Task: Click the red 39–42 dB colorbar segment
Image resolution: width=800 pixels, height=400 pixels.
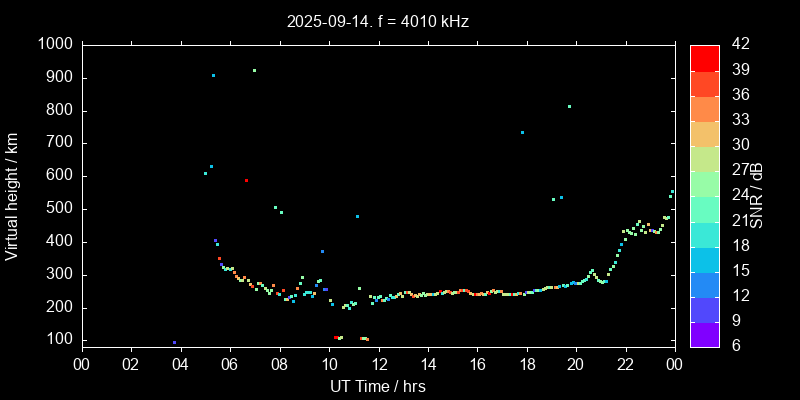Action: click(x=704, y=57)
